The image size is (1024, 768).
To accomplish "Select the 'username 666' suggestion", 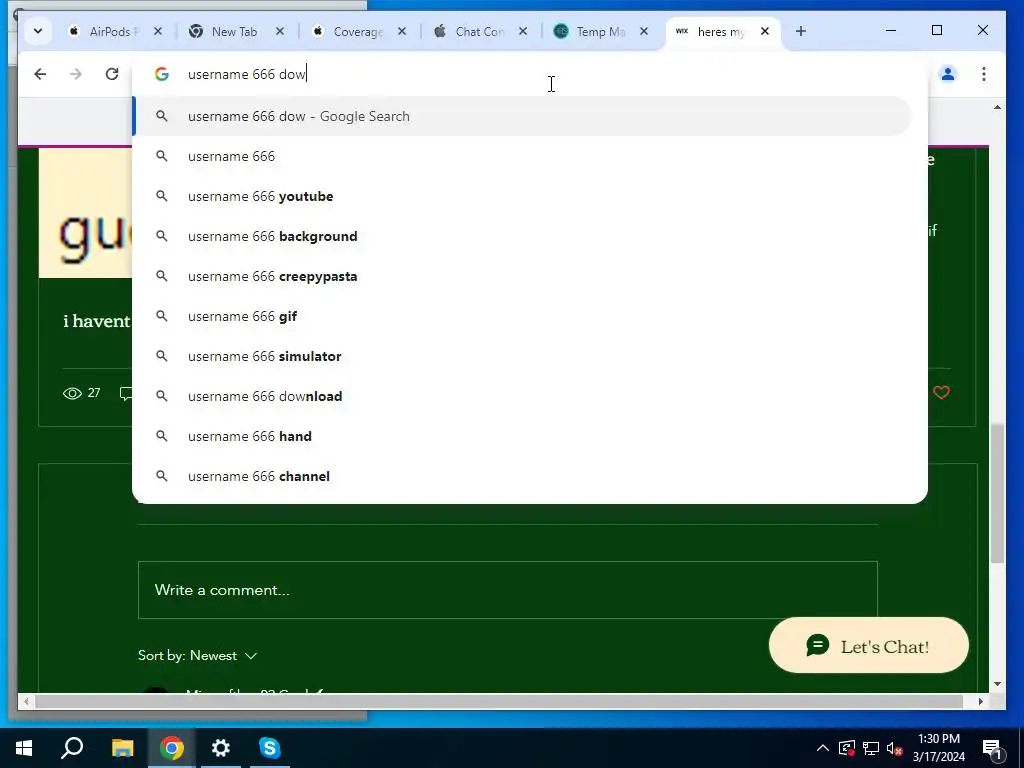I will [x=521, y=156].
